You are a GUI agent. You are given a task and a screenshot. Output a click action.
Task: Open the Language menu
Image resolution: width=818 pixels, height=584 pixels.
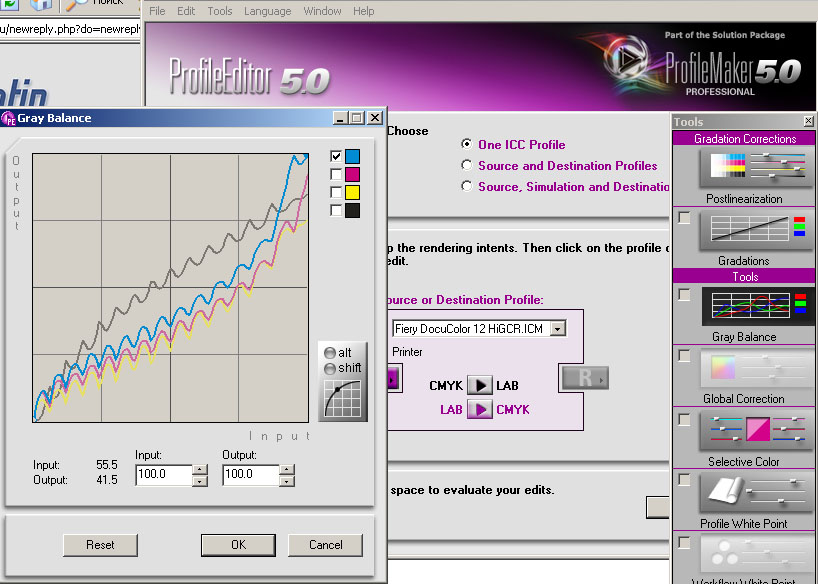click(268, 11)
